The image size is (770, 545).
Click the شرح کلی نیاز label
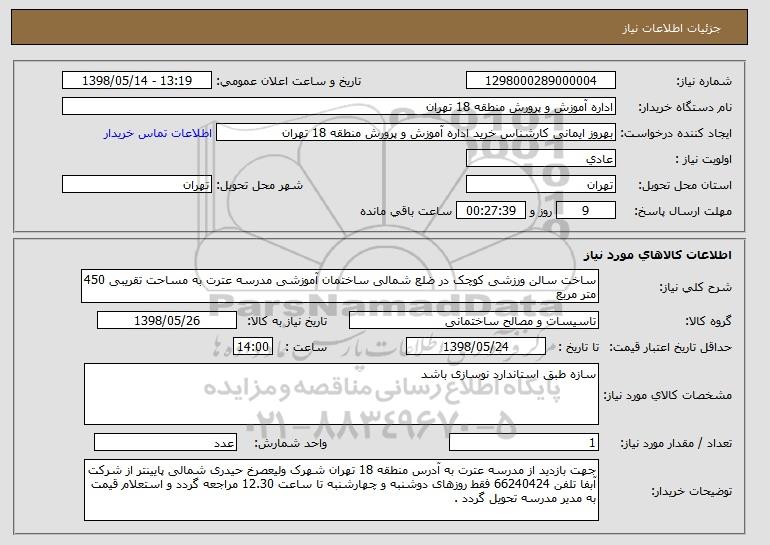pos(695,288)
